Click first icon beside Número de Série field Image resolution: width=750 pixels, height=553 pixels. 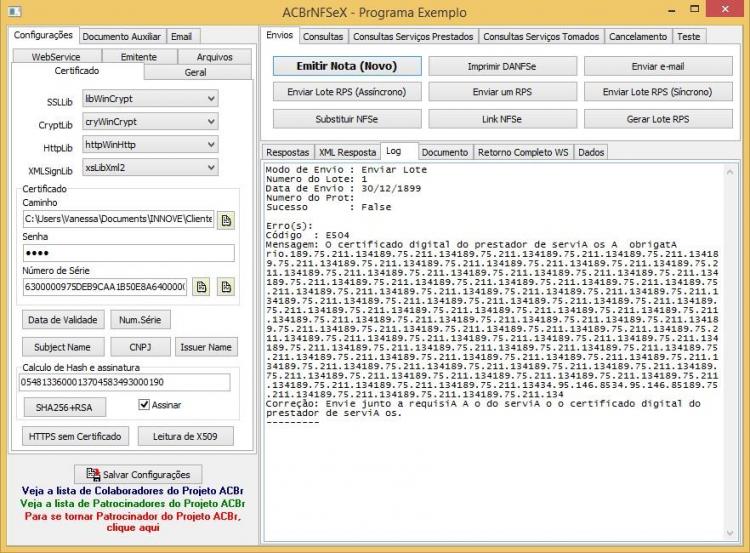201,287
